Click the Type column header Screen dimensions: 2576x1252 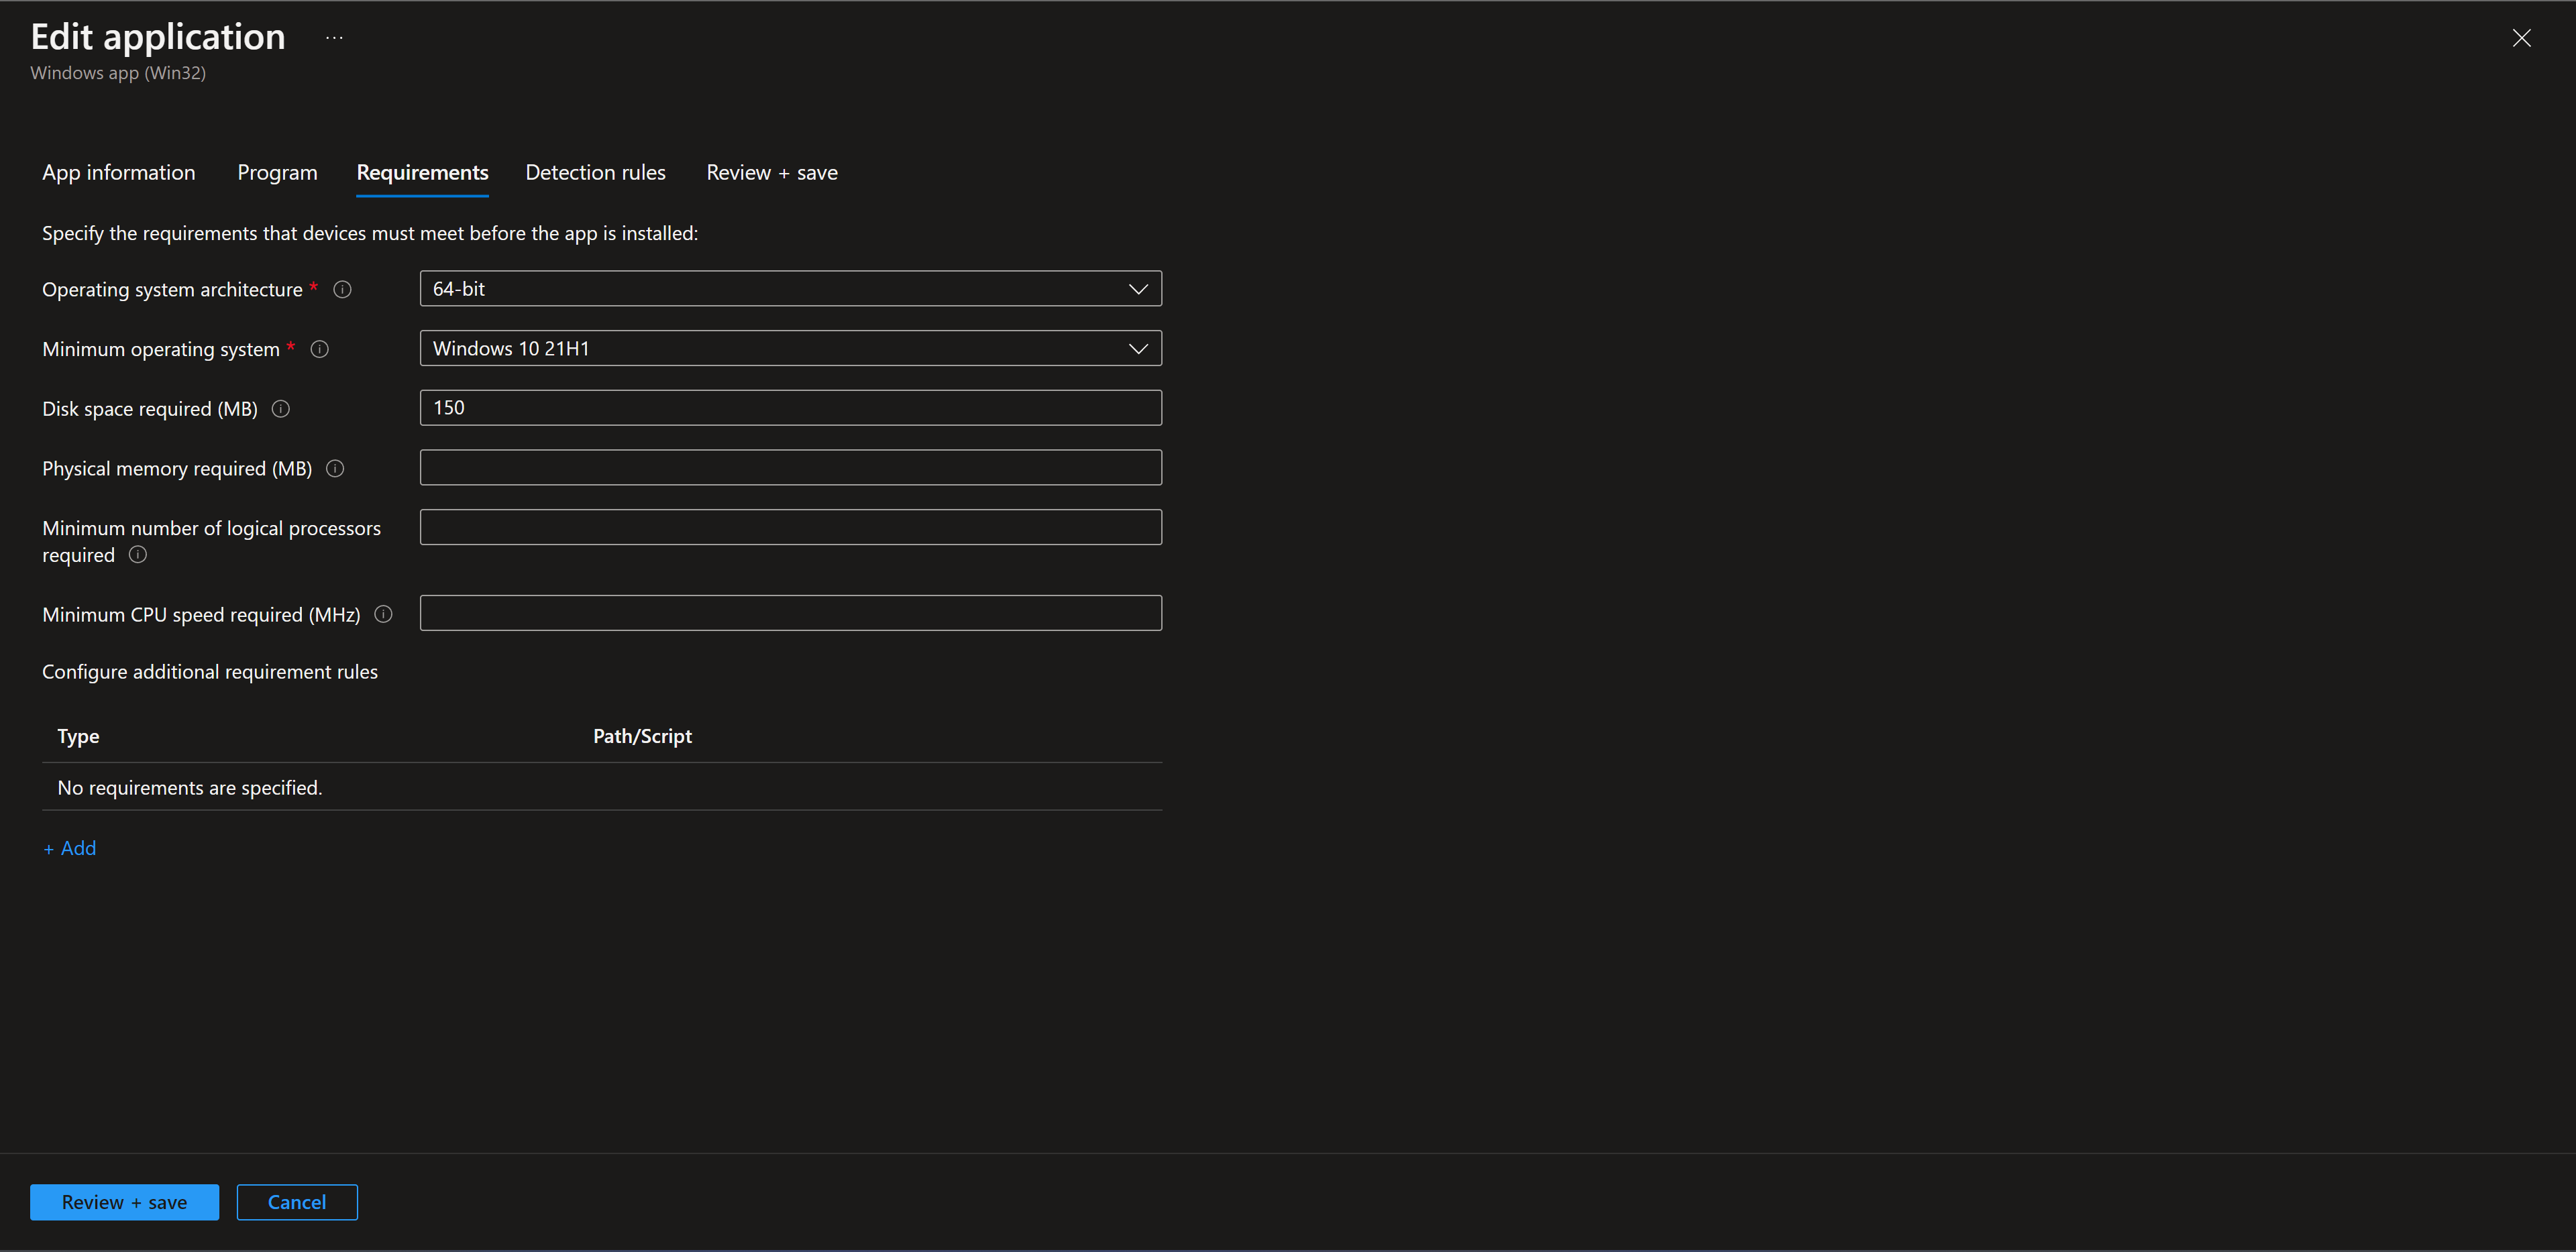(78, 737)
